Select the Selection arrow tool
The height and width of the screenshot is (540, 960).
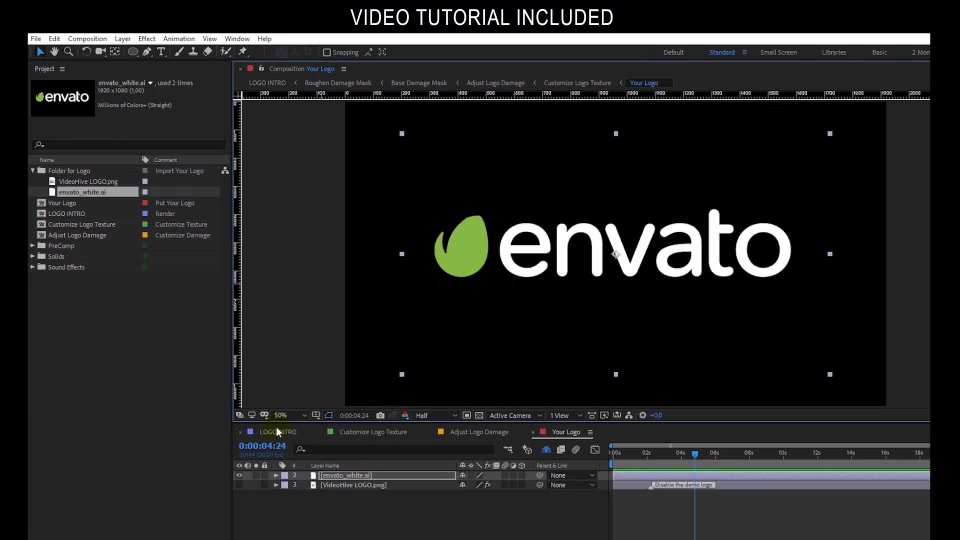pyautogui.click(x=40, y=52)
